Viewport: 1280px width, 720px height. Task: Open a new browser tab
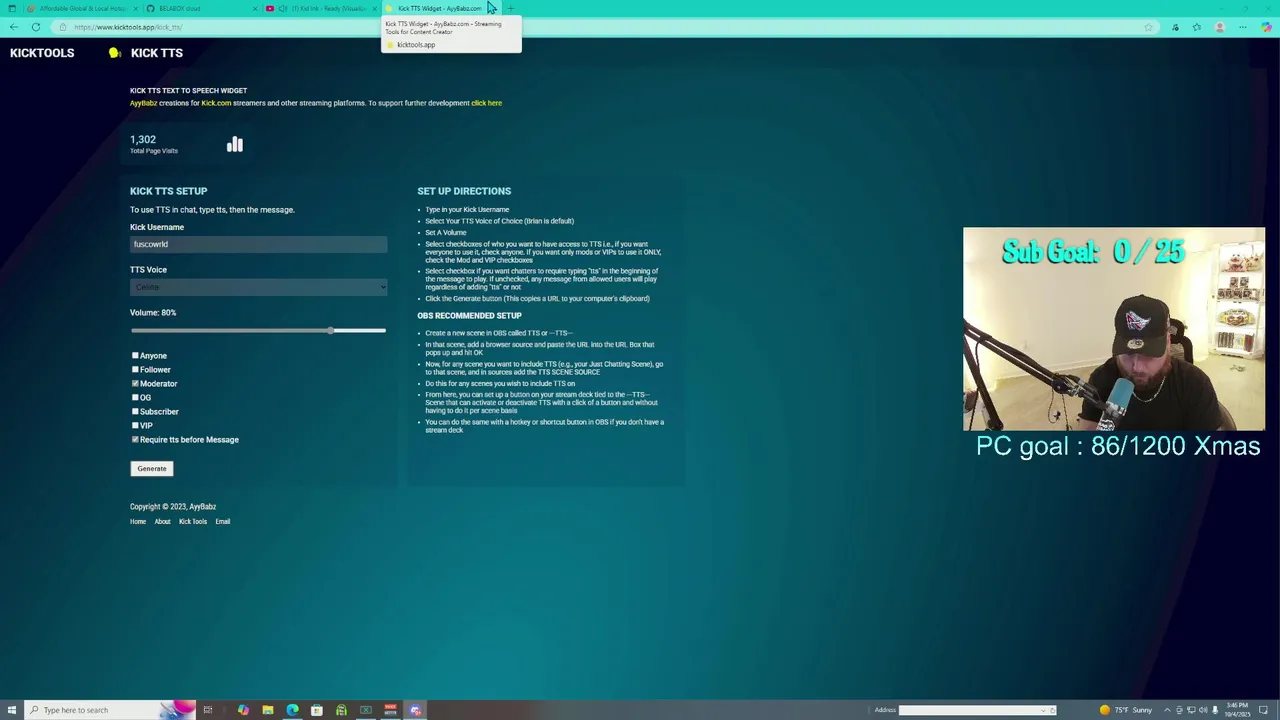(x=511, y=8)
